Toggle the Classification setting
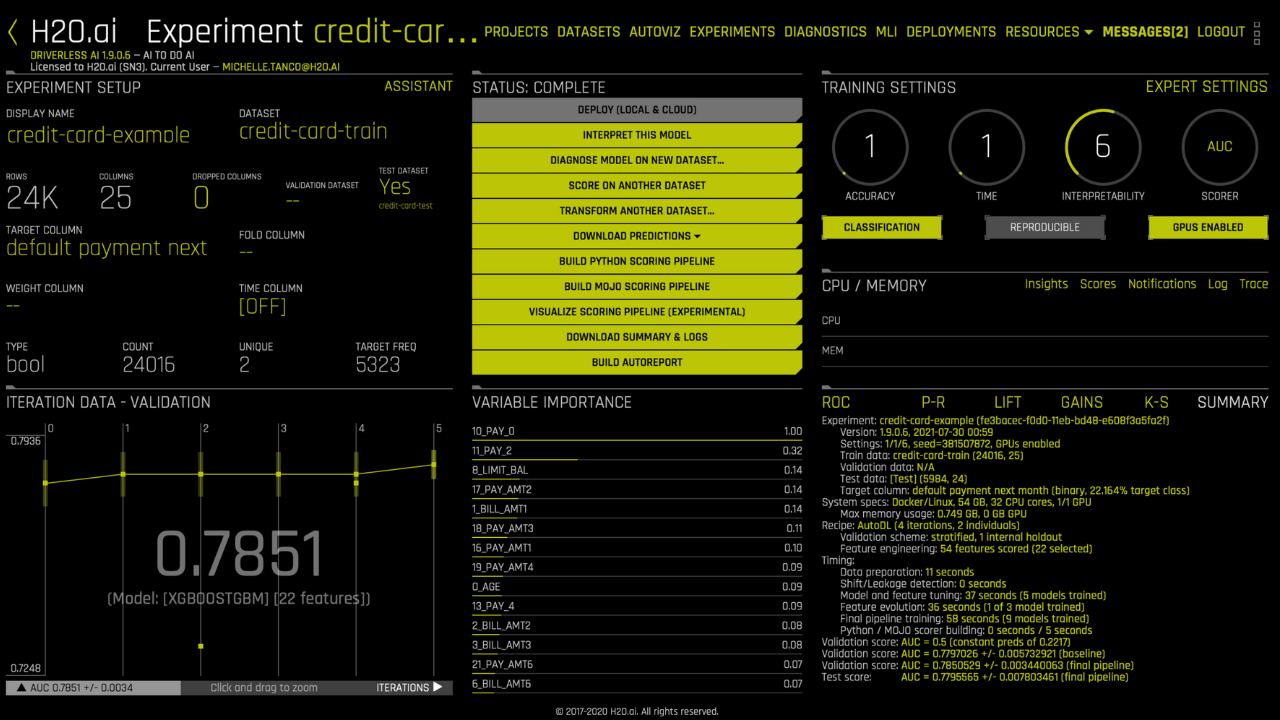Image resolution: width=1280 pixels, height=720 pixels. coord(882,227)
